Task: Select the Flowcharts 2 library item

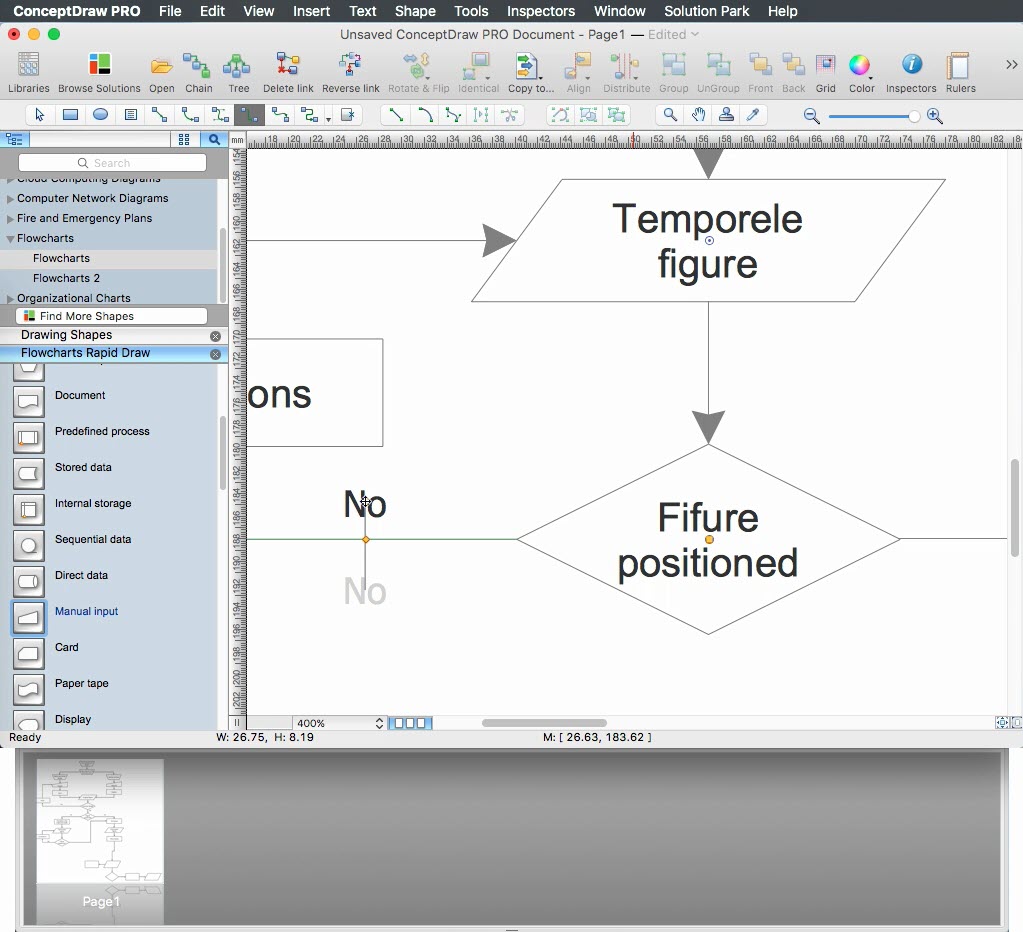Action: tap(67, 278)
